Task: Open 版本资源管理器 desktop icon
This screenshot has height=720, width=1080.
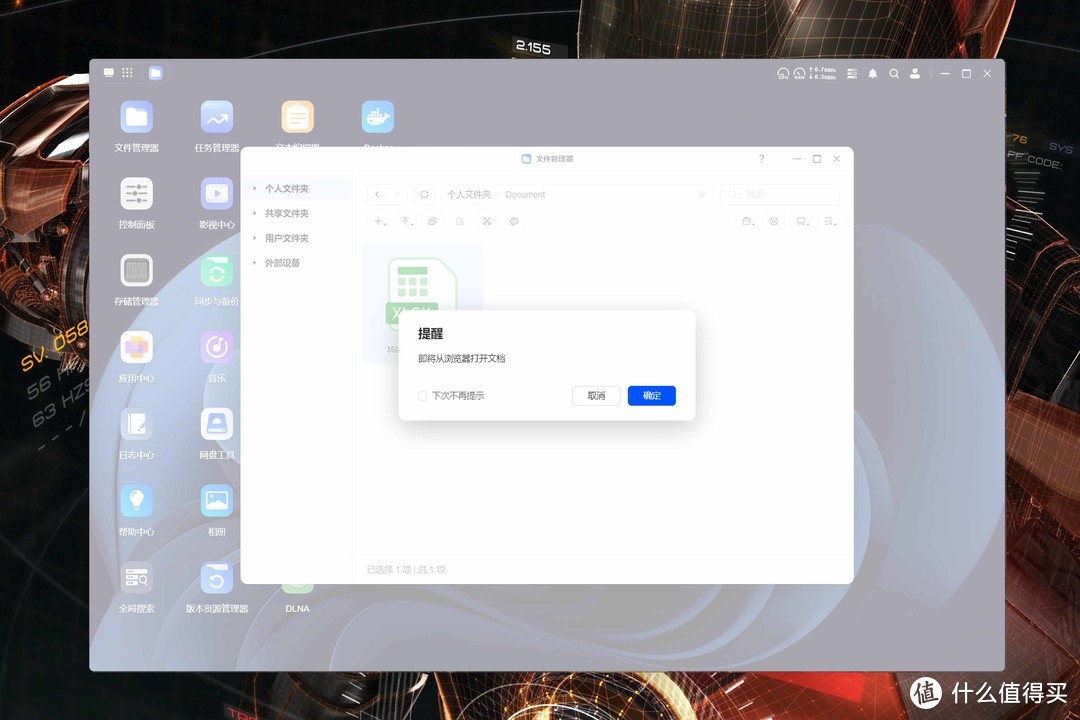Action: click(x=216, y=578)
